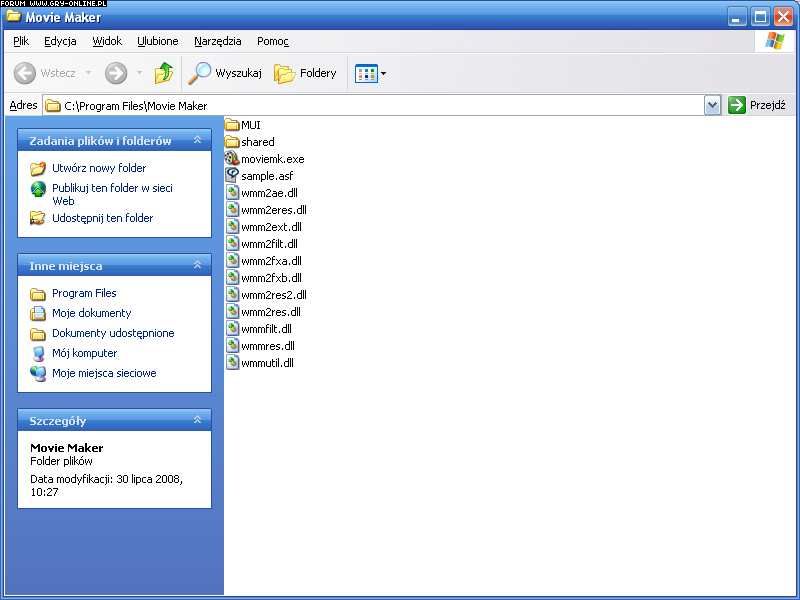Select the wmm2fxb.dll file icon
The width and height of the screenshot is (800, 600).
[x=232, y=278]
